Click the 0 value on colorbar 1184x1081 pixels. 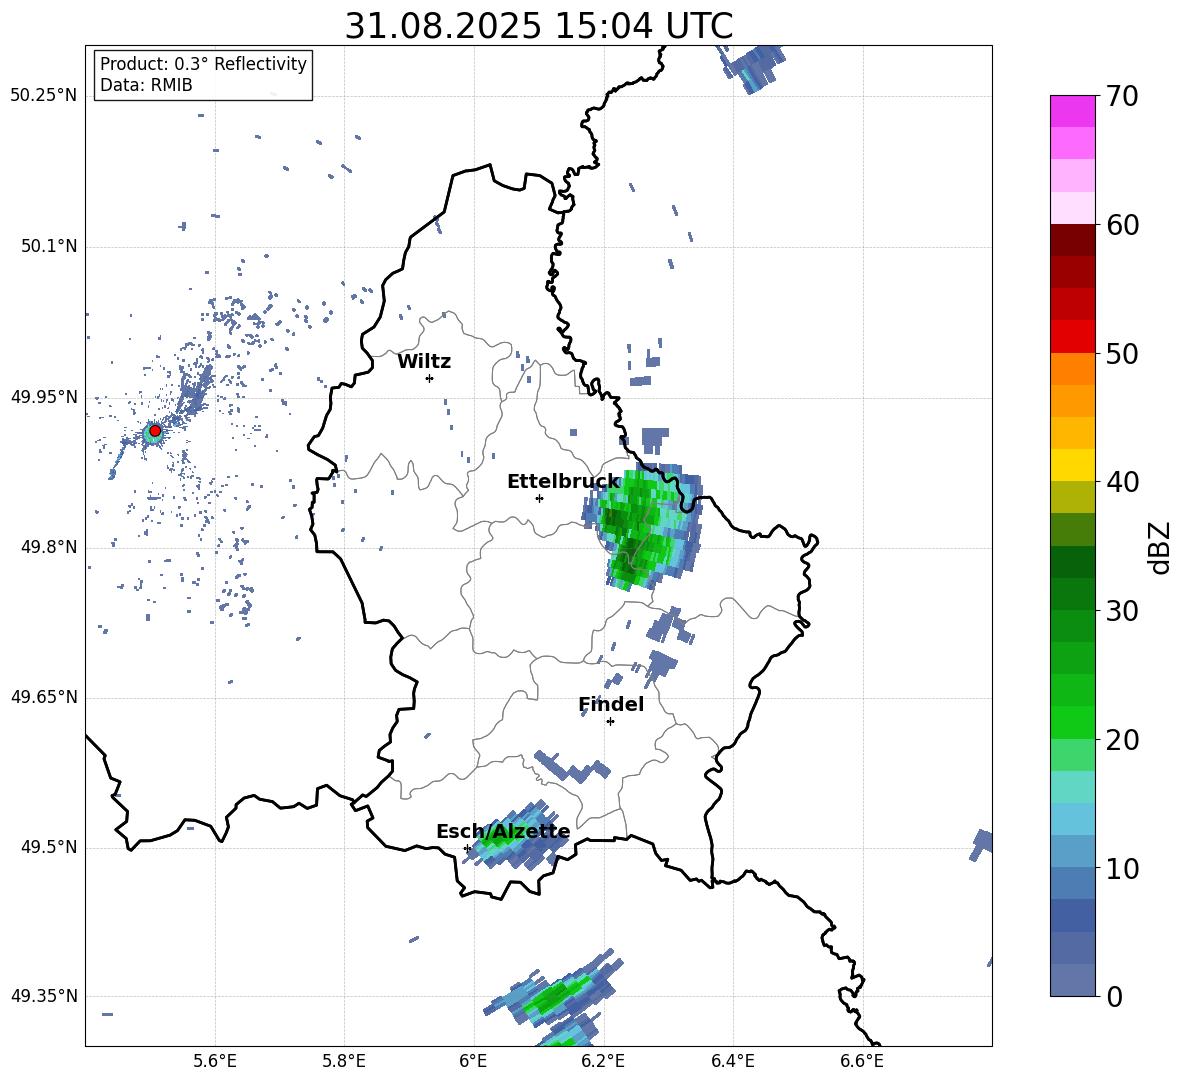1114,997
